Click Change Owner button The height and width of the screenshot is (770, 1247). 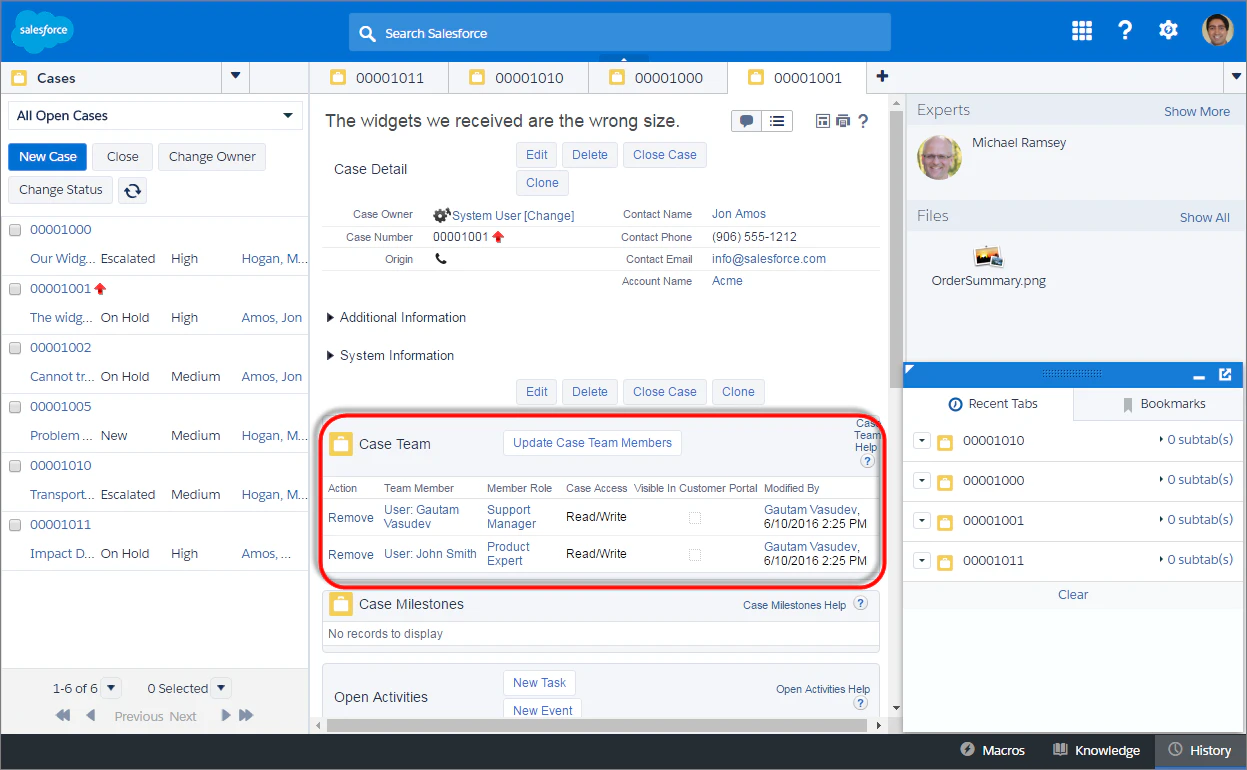[212, 156]
